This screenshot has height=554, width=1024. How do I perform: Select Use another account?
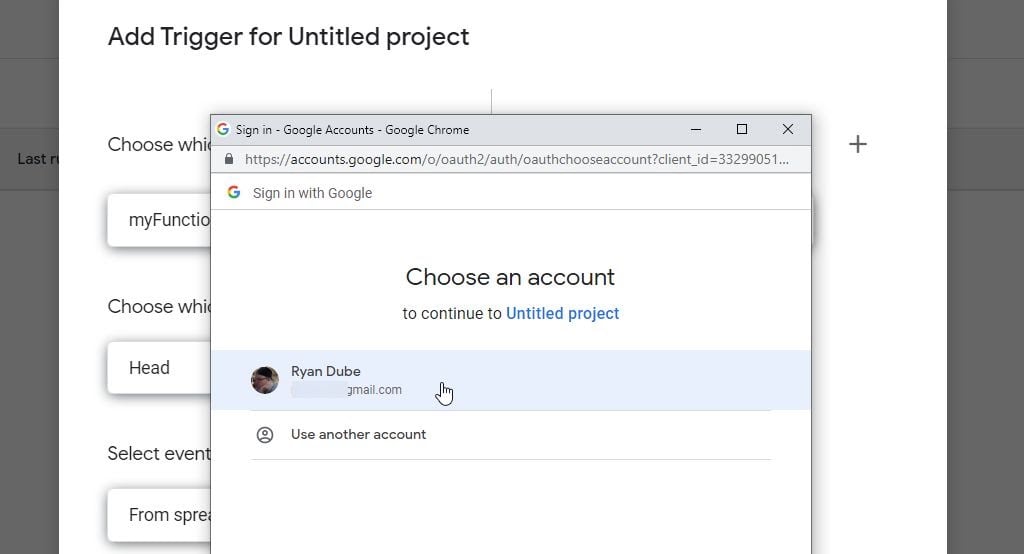(x=358, y=435)
